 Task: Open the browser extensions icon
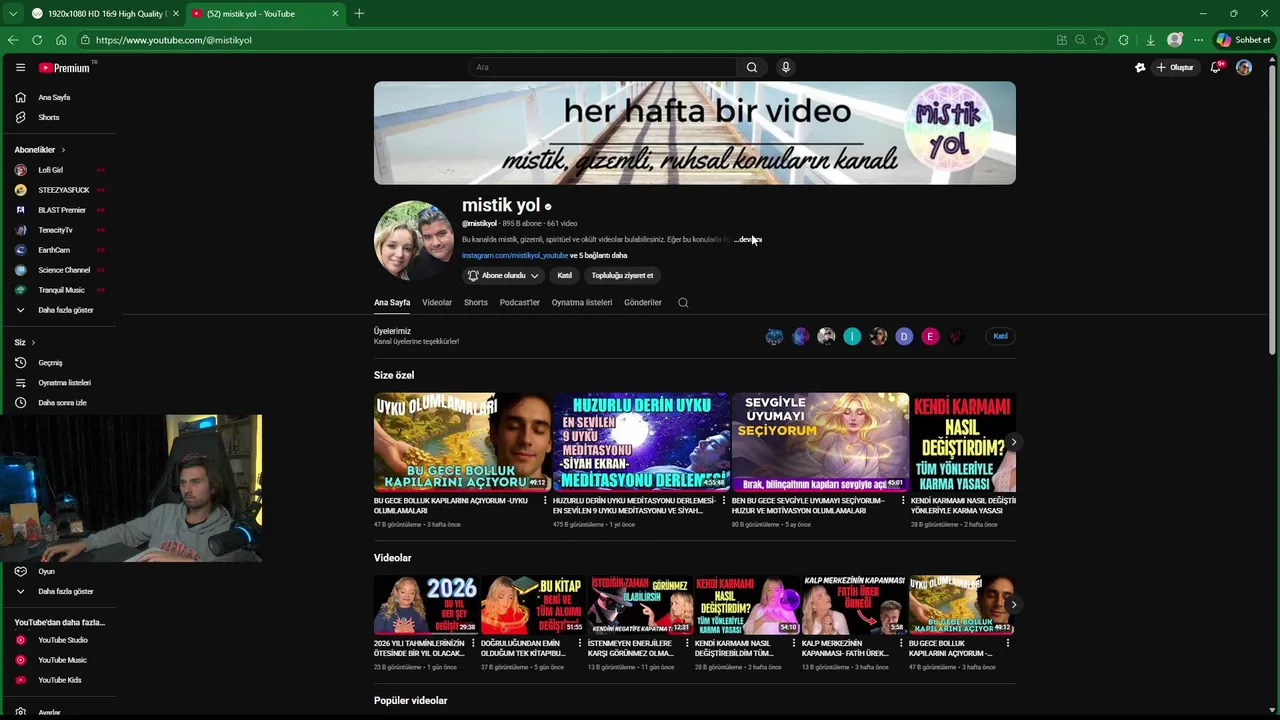tap(1124, 40)
